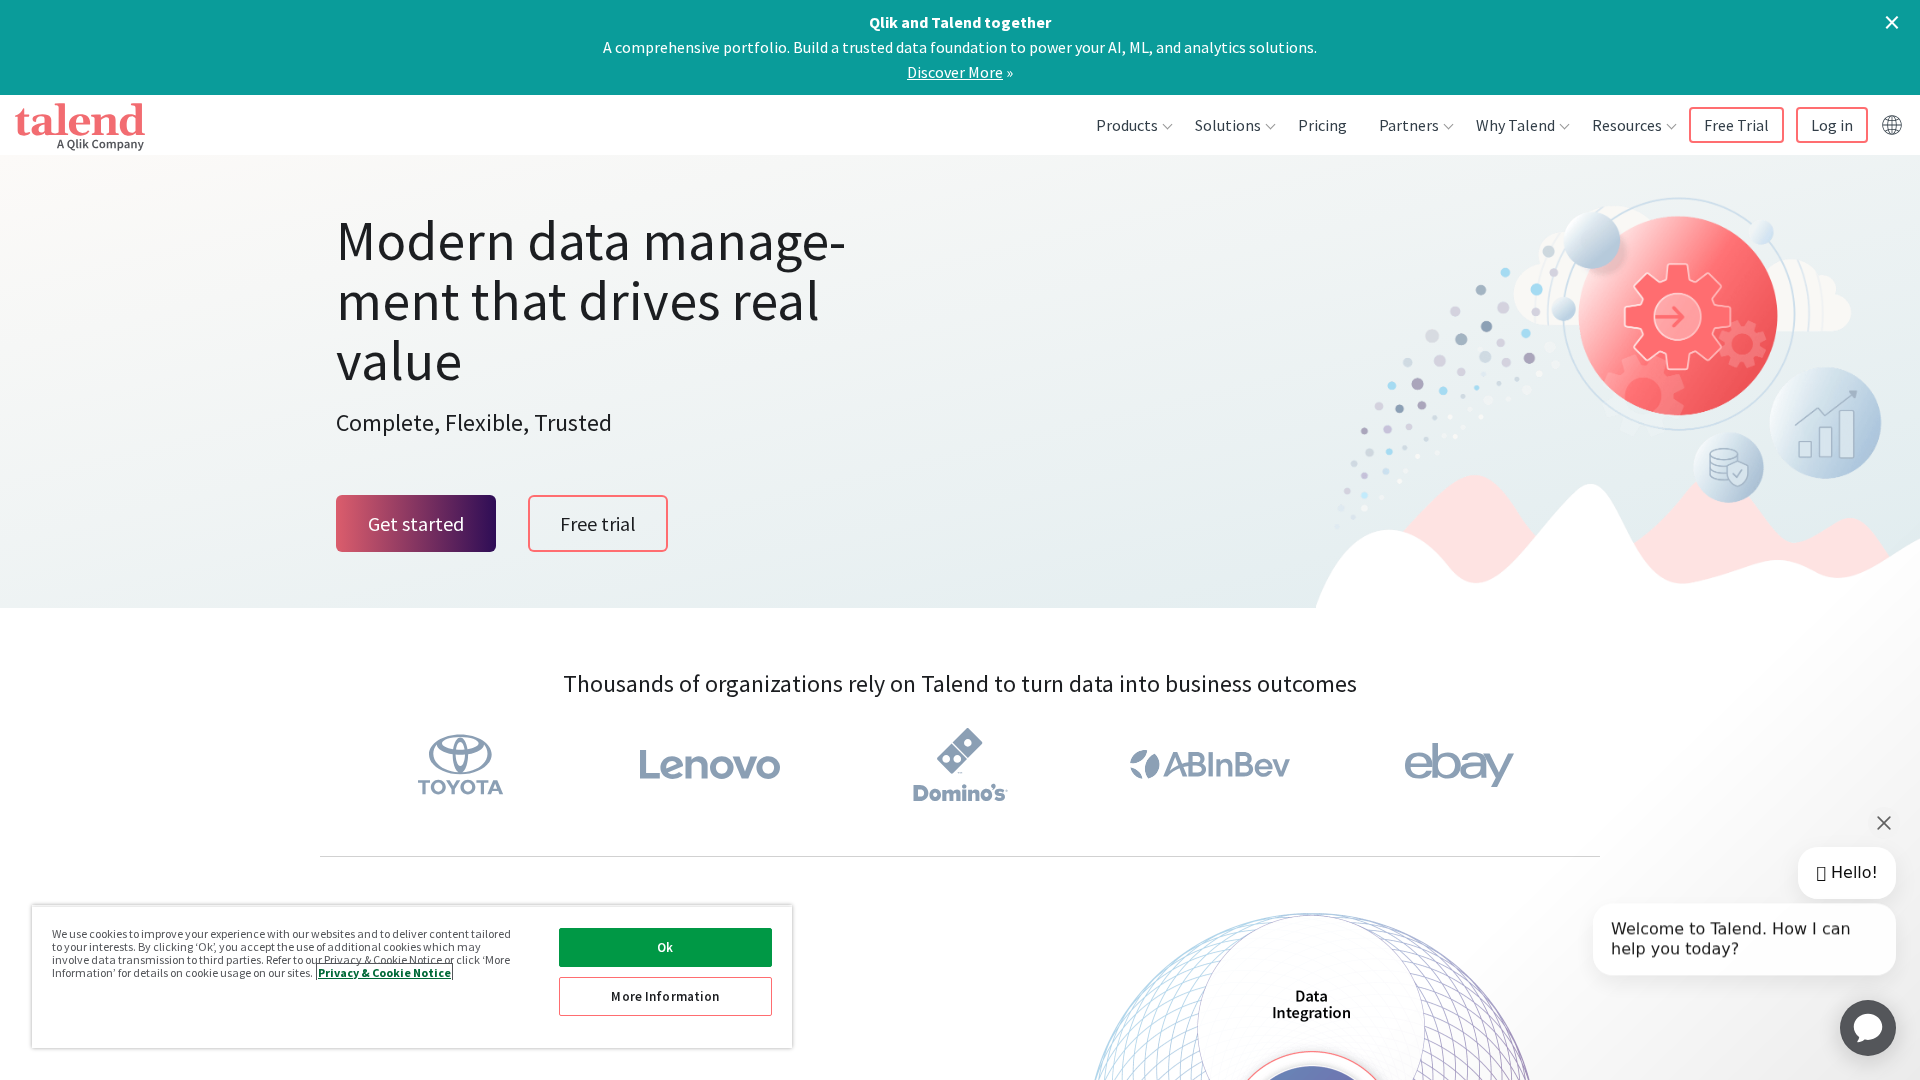The image size is (1920, 1080).
Task: Click the Toyota logo
Action: [460, 765]
